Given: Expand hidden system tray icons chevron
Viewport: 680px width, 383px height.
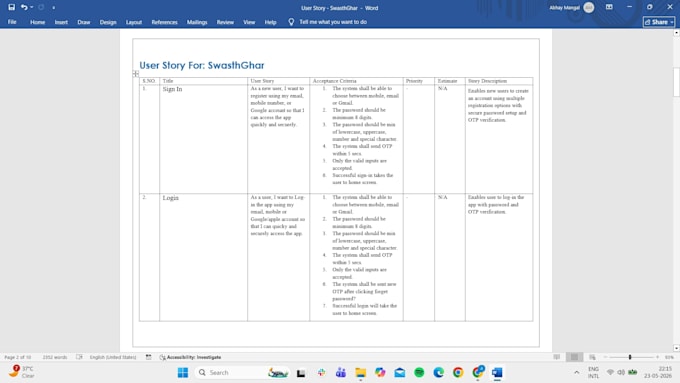Looking at the screenshot, I should pos(576,372).
